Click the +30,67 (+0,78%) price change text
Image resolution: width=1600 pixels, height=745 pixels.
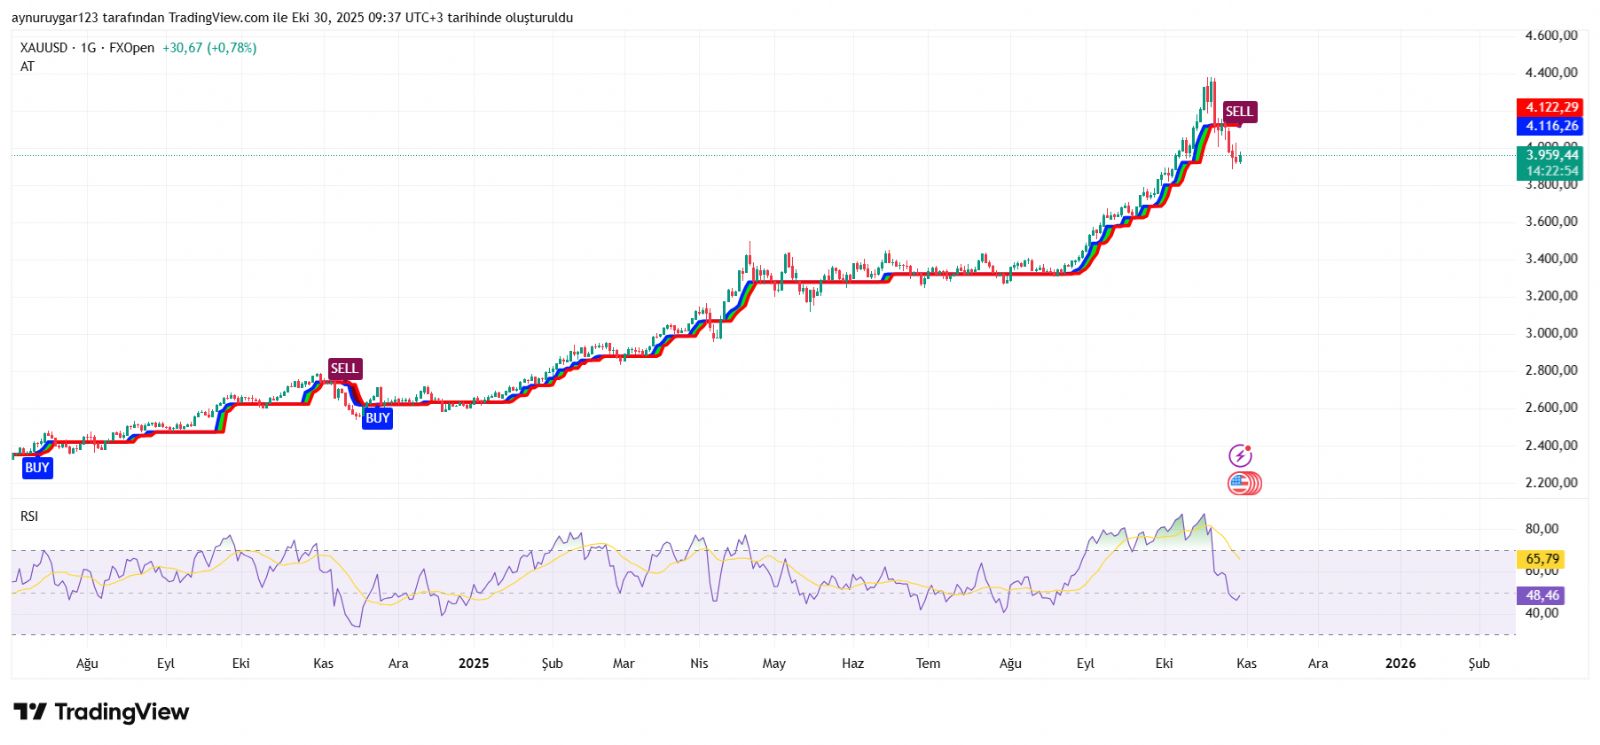[209, 48]
